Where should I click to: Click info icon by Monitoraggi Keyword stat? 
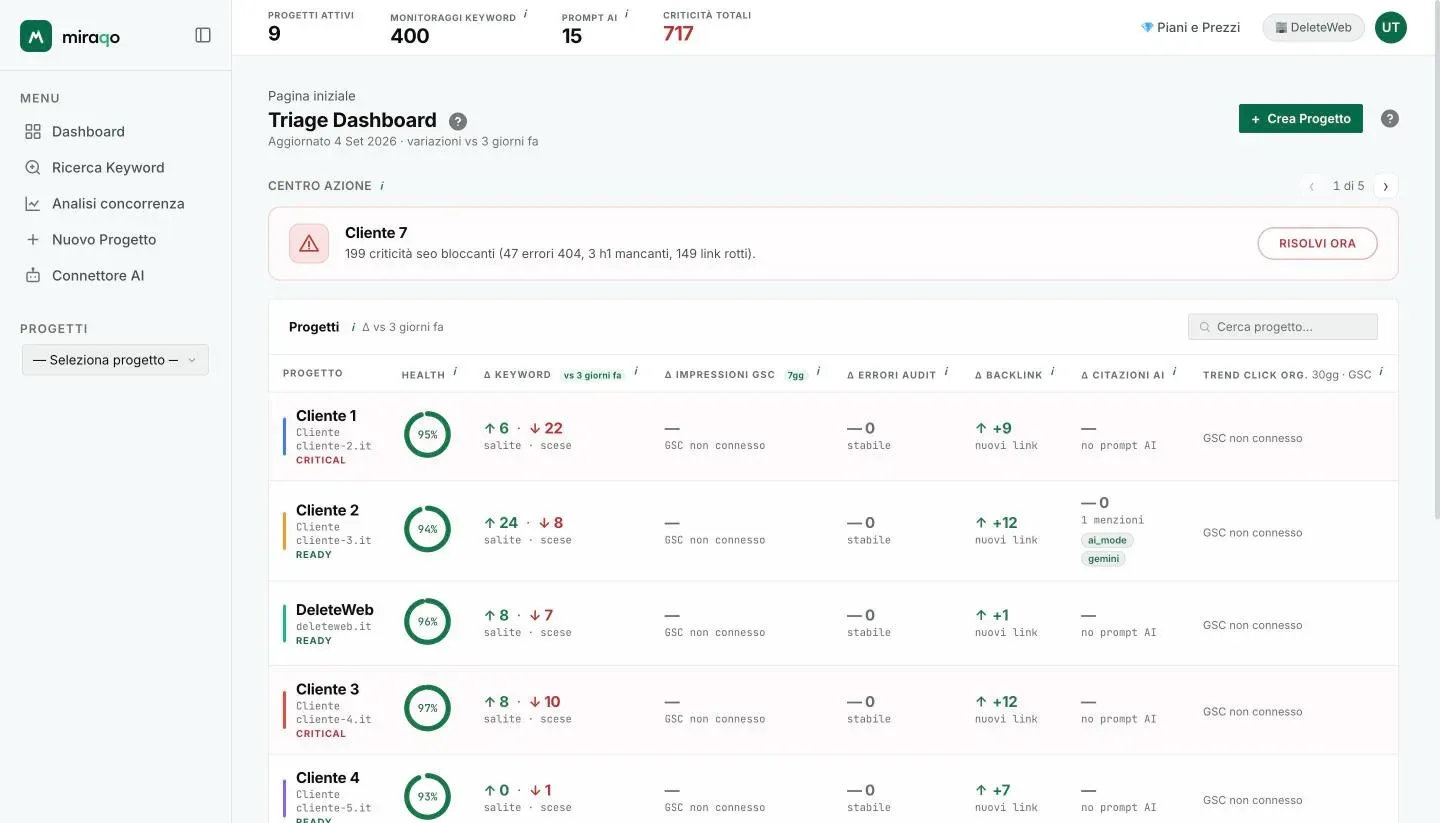click(526, 15)
